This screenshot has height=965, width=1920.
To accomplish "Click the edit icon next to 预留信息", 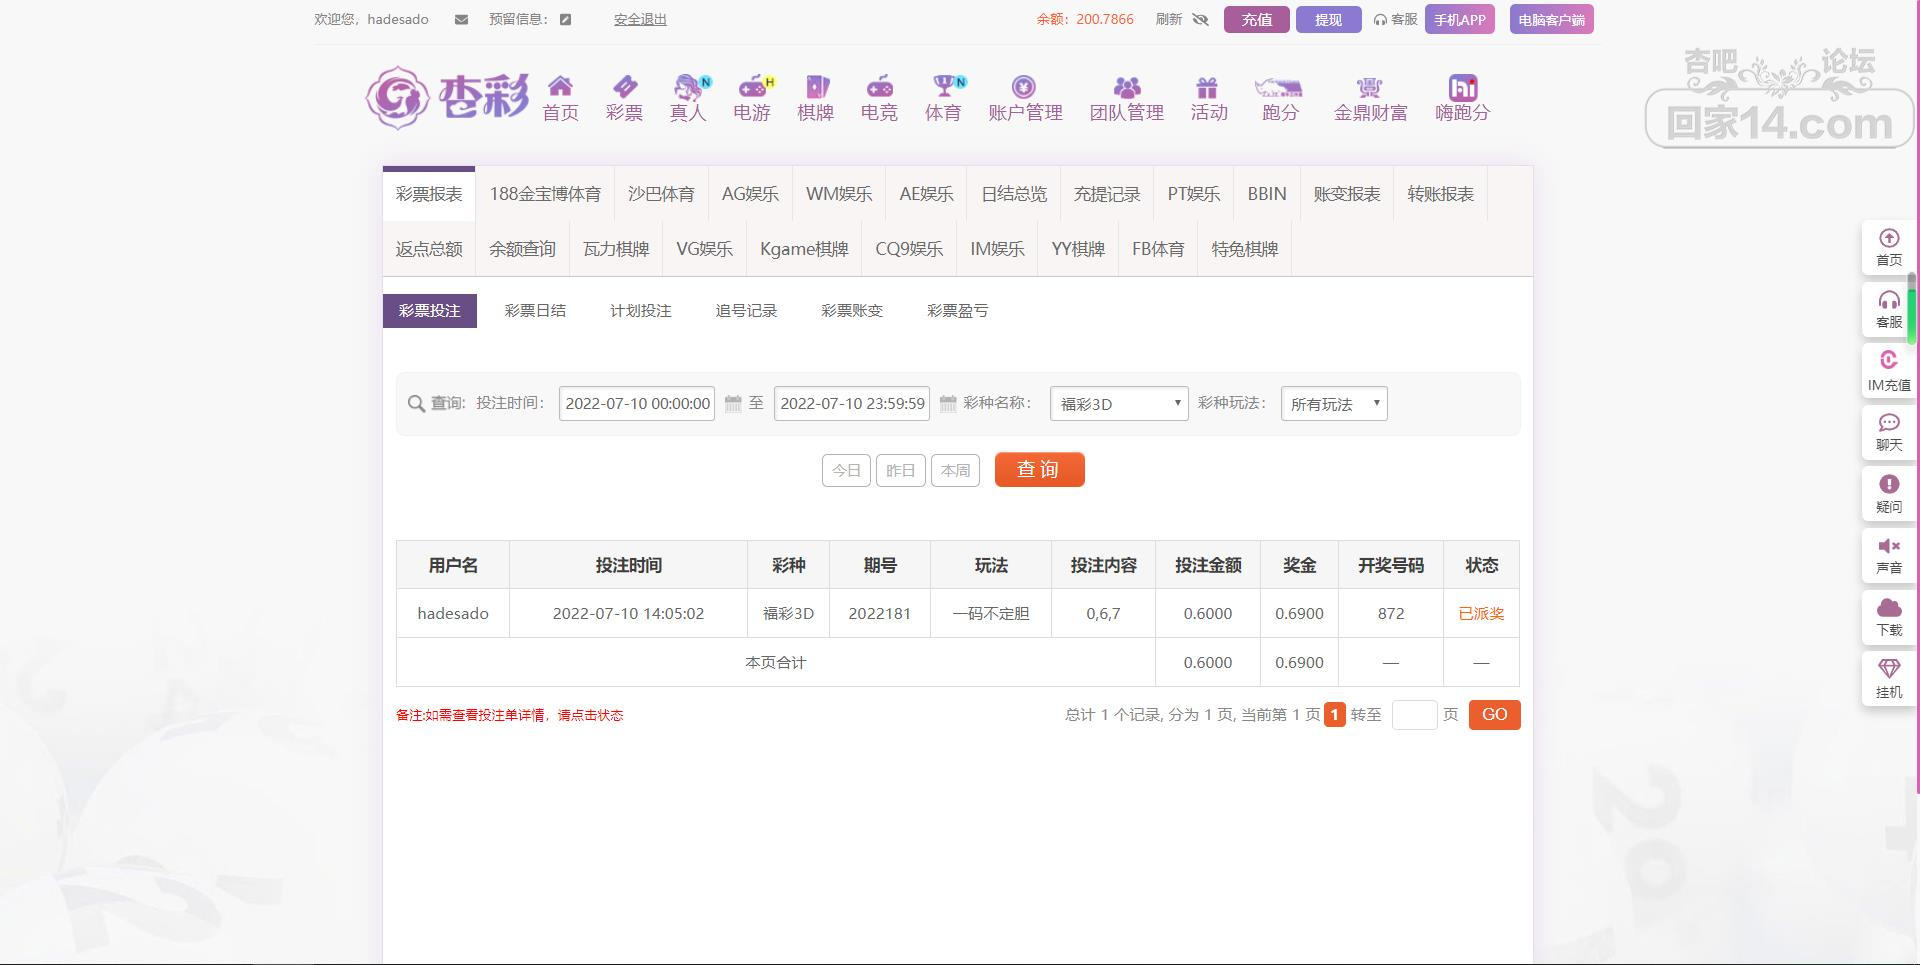I will [x=565, y=20].
